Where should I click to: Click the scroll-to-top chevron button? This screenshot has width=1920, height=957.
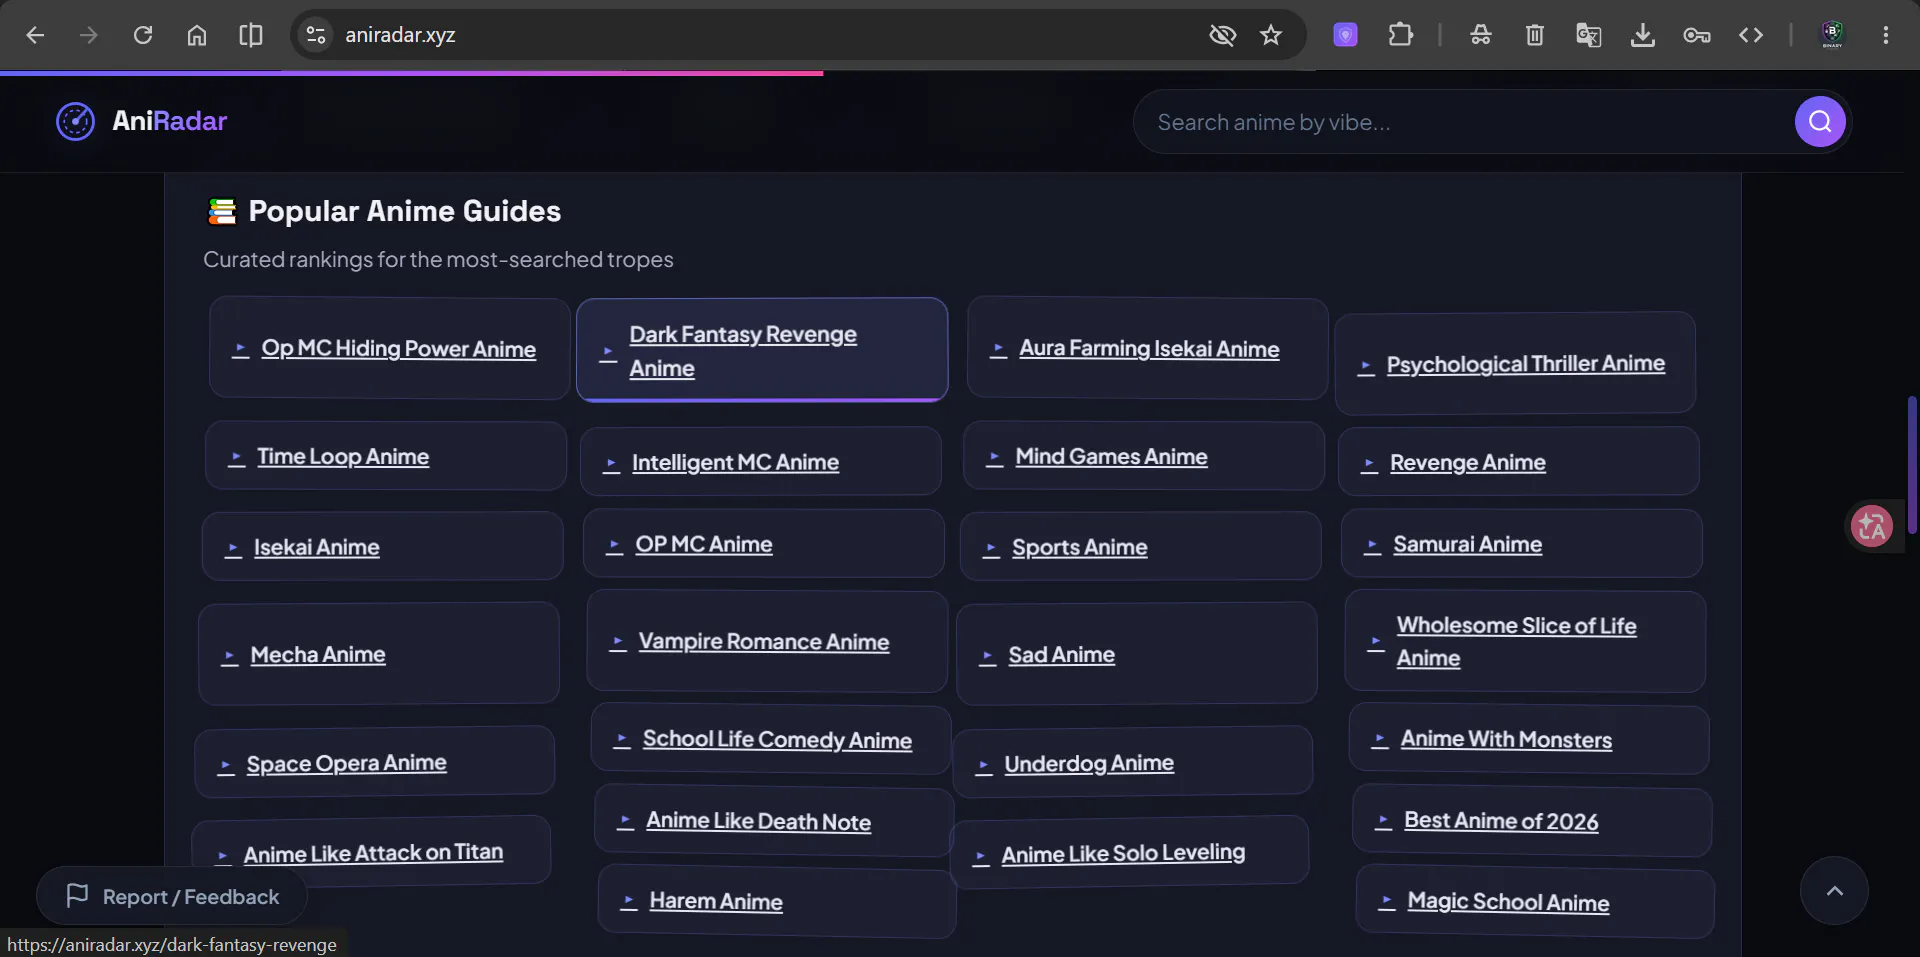point(1834,891)
